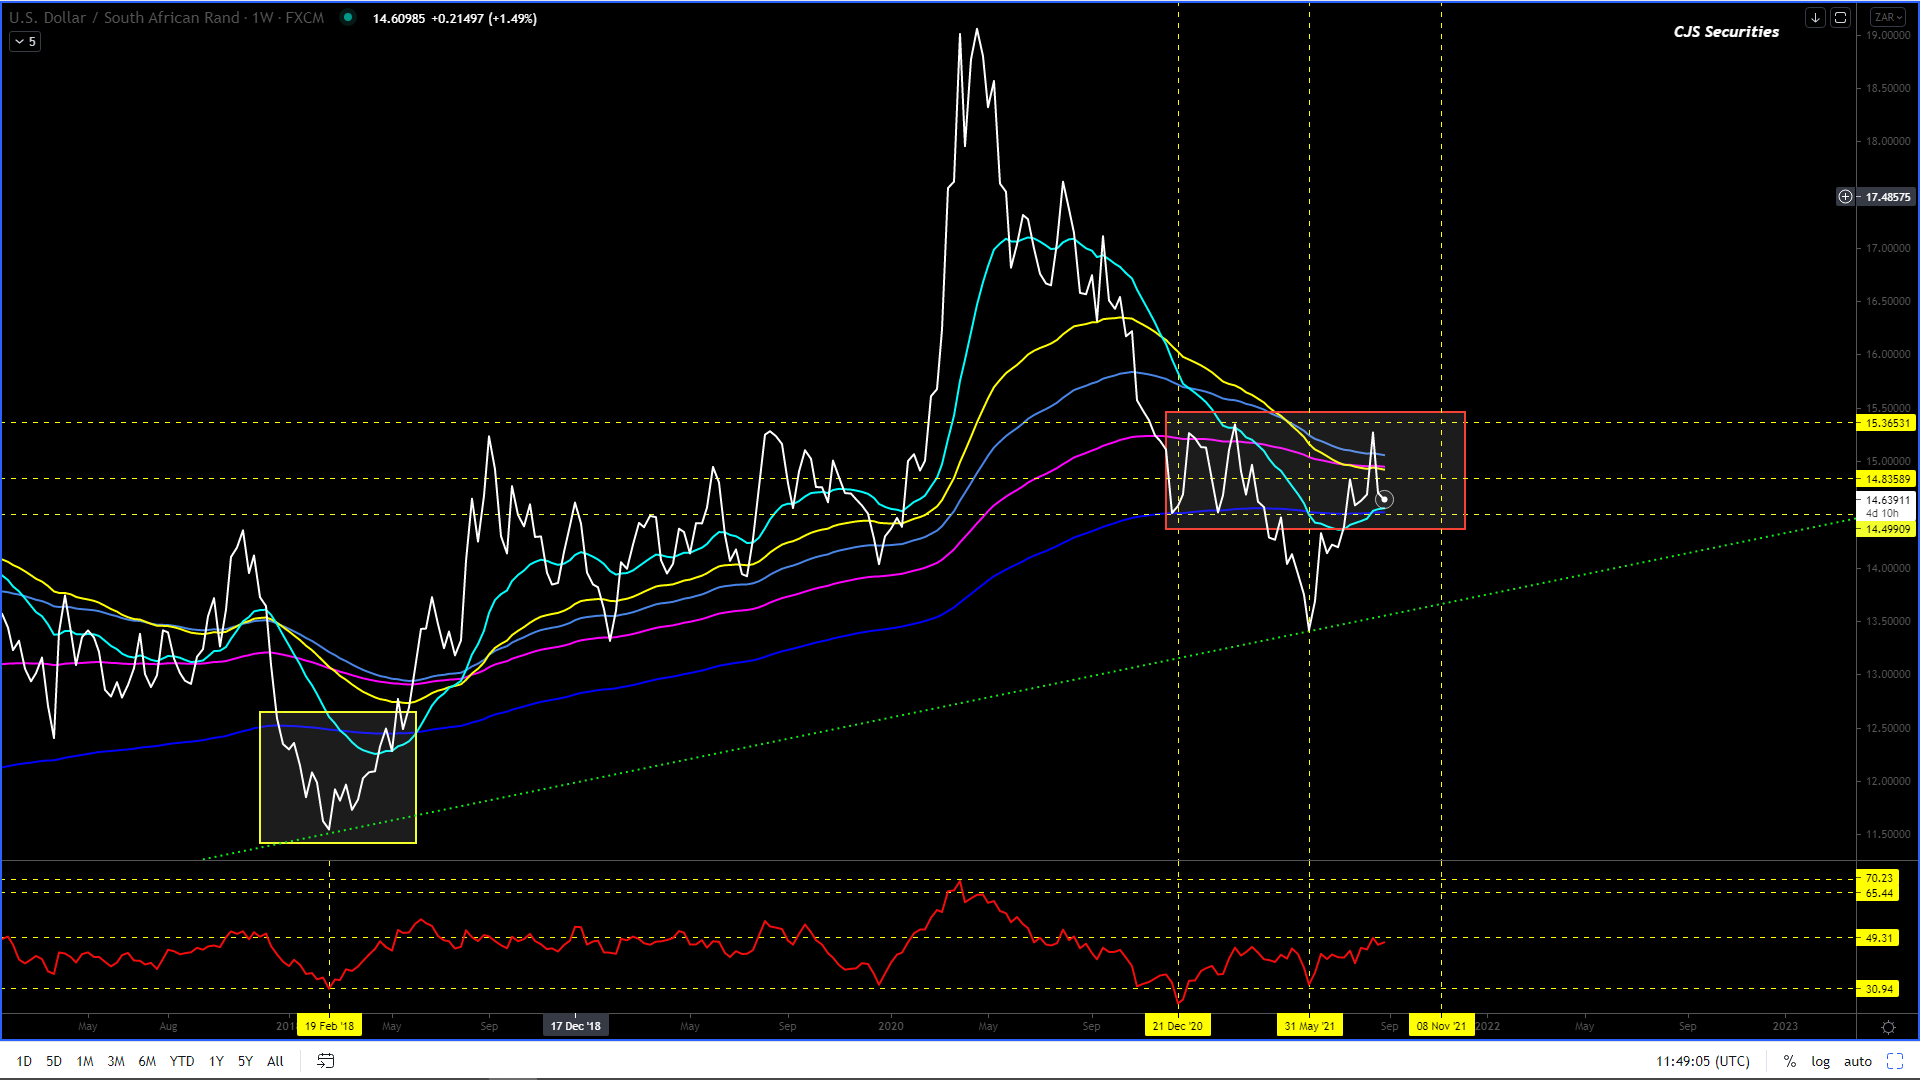Screen dimensions: 1920x1080
Task: Toggle percent scale mode
Action: point(1789,1061)
